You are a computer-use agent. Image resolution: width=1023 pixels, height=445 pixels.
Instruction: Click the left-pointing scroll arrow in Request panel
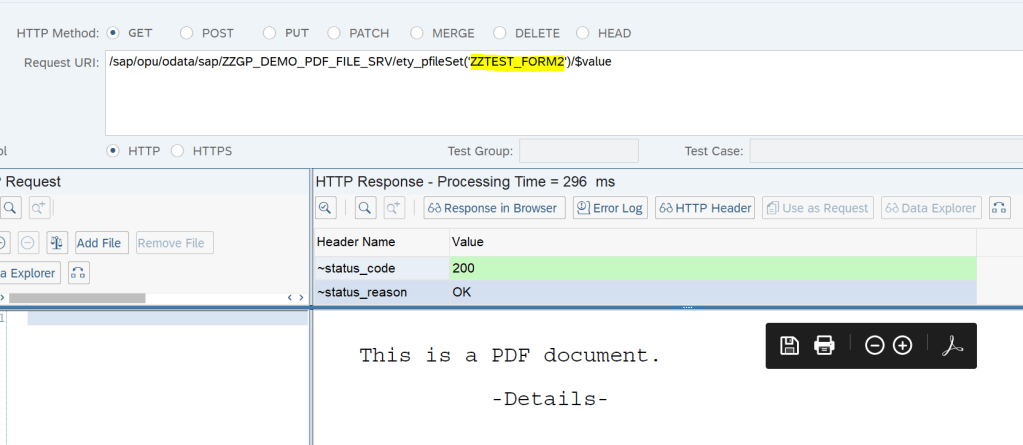point(290,298)
